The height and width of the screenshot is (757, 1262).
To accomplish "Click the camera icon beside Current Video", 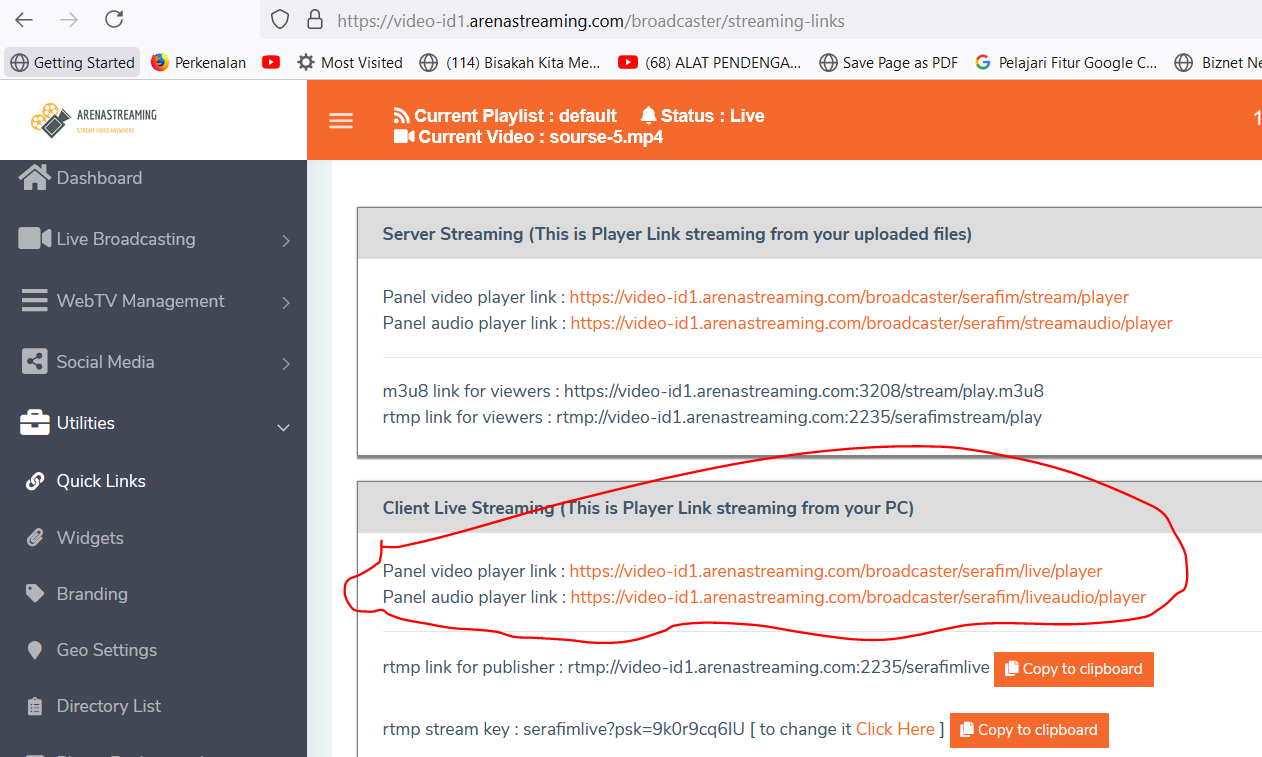I will (404, 137).
